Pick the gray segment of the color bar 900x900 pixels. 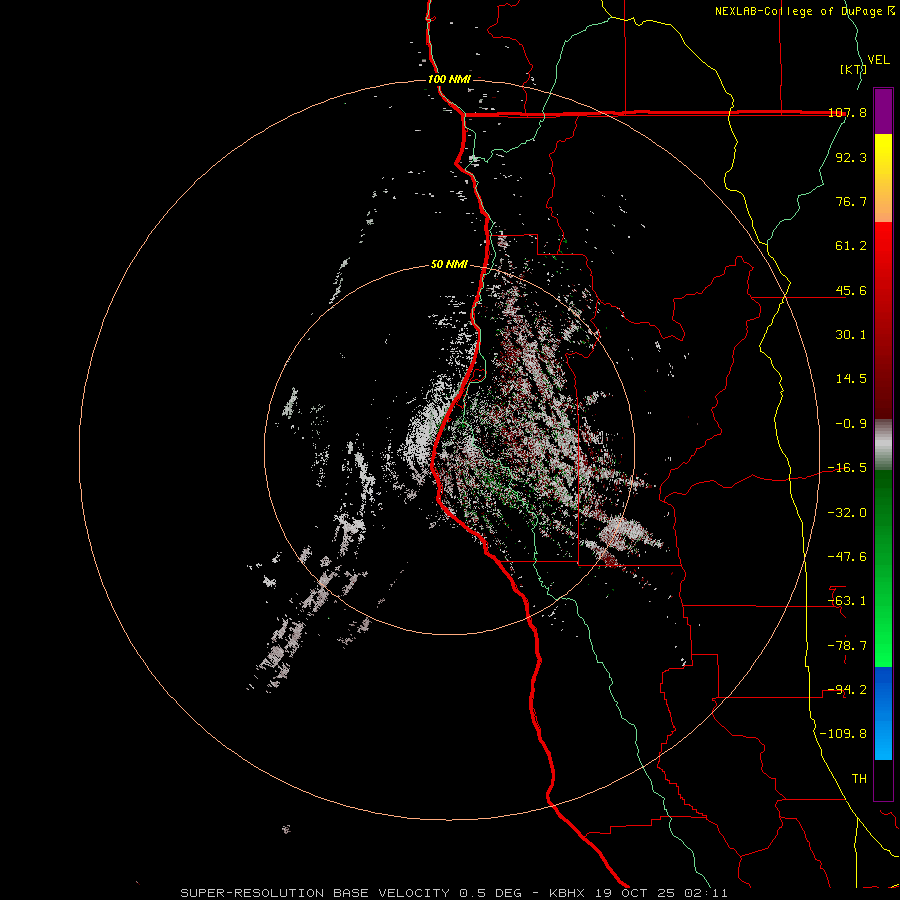(x=883, y=444)
